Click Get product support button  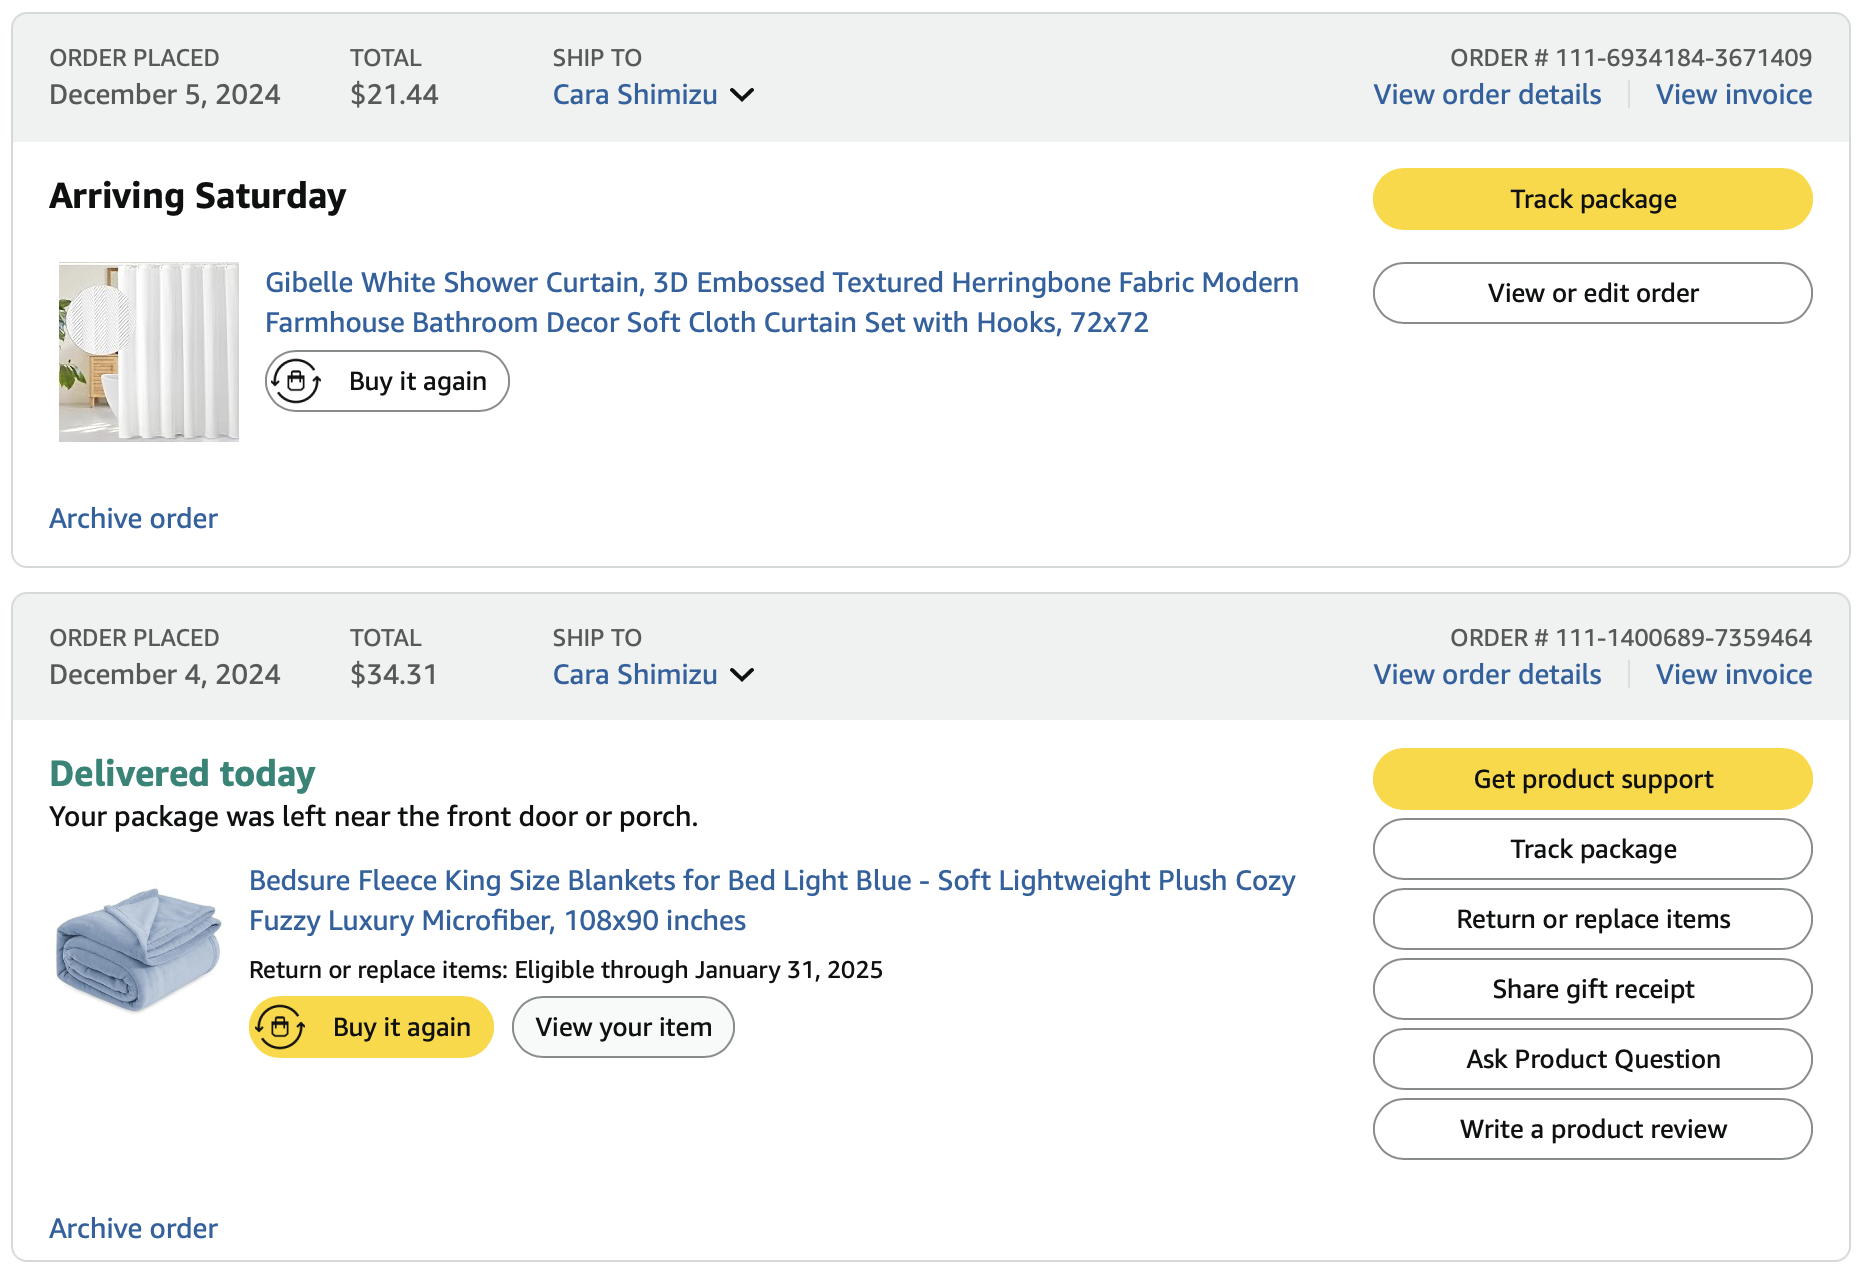point(1592,779)
